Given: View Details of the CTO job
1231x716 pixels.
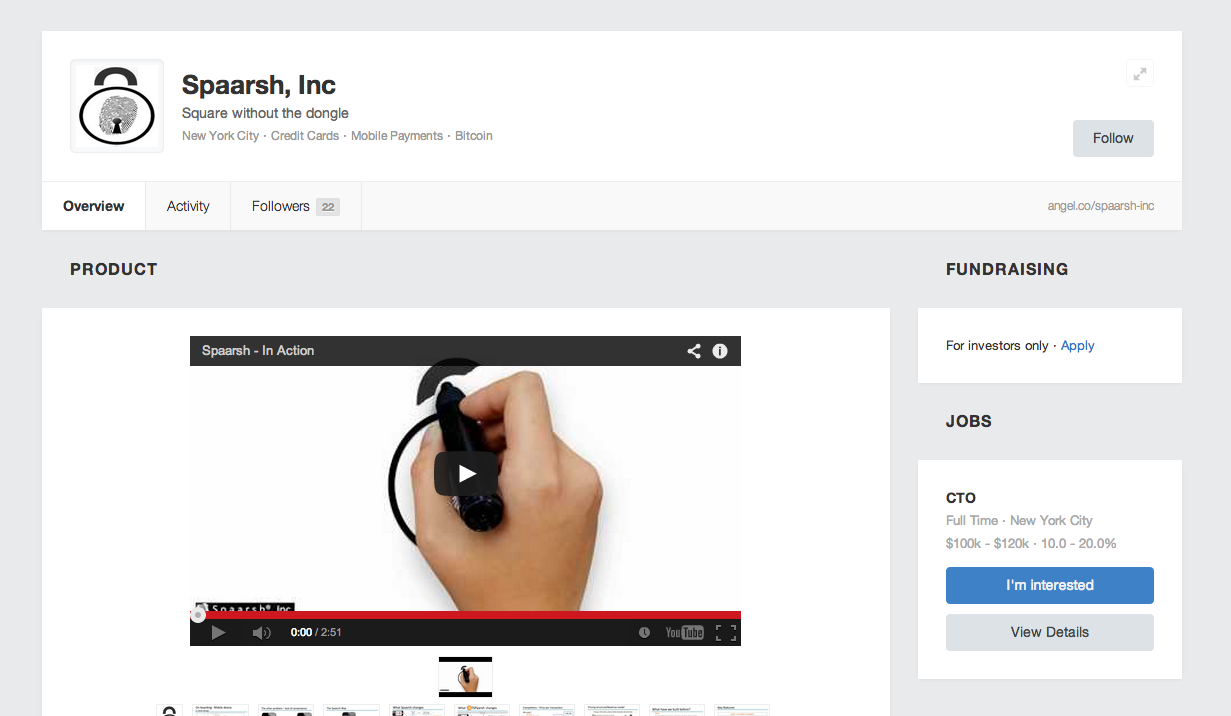Looking at the screenshot, I should tap(1049, 632).
